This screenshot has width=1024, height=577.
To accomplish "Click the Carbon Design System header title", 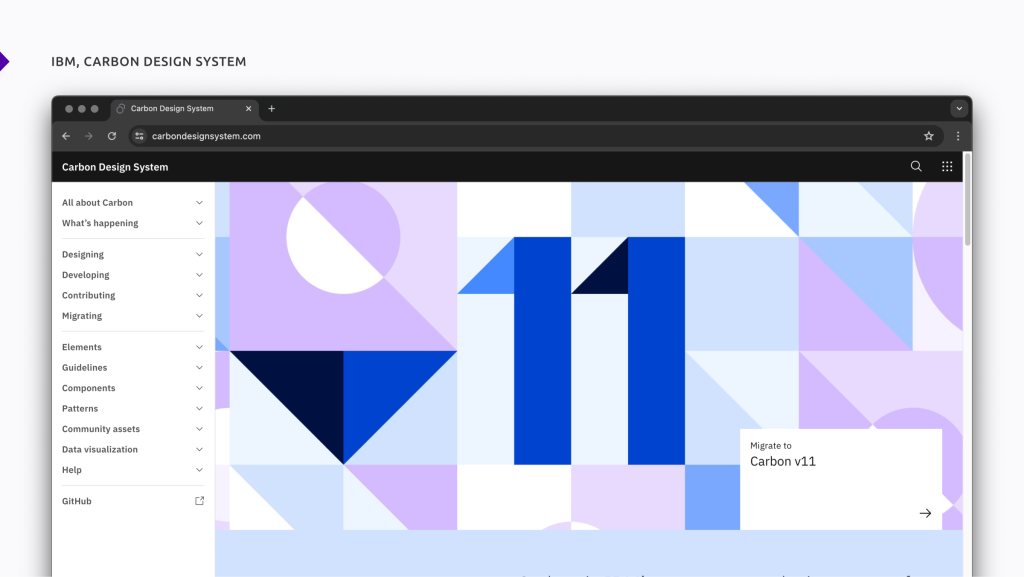I will (x=115, y=167).
